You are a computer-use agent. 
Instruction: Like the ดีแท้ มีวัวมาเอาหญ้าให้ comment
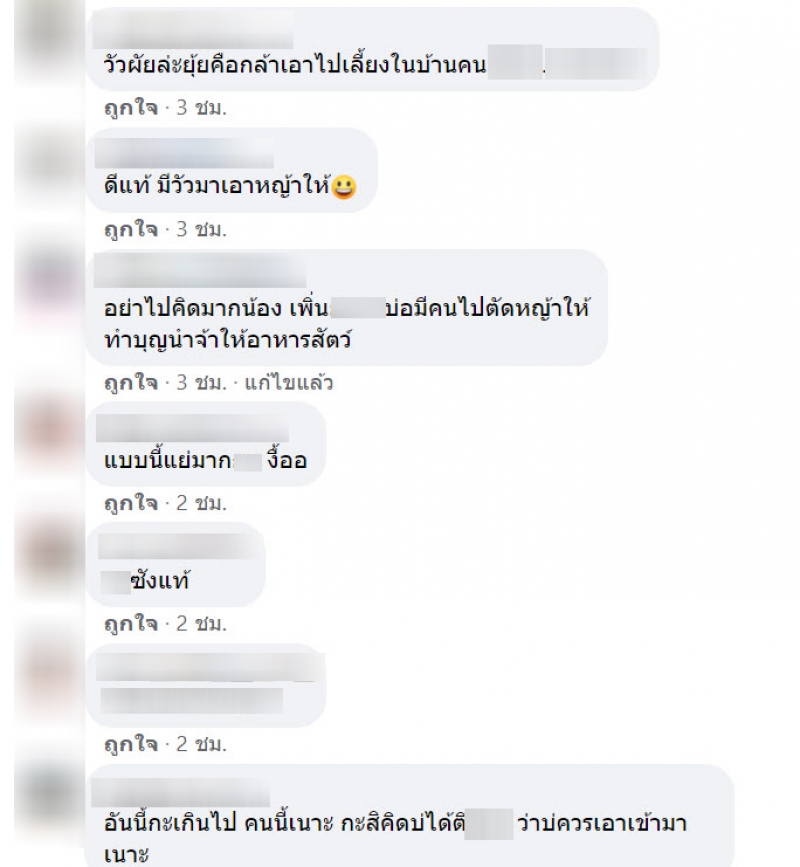pyautogui.click(x=130, y=228)
